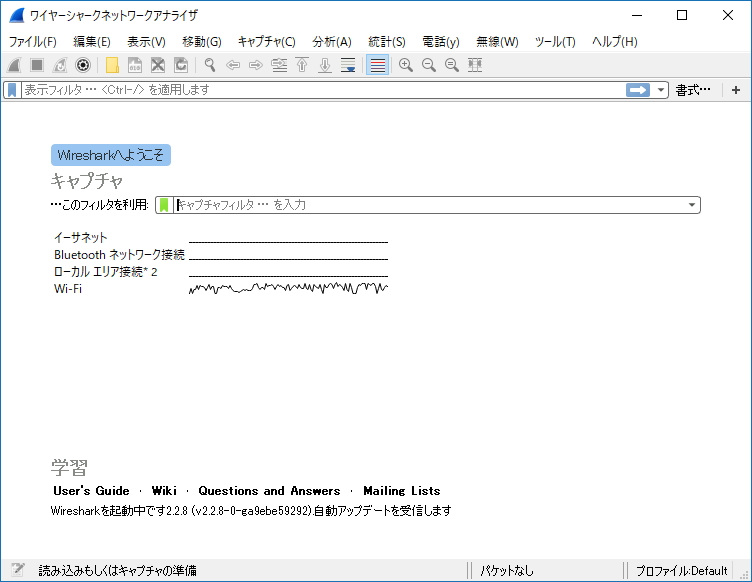The width and height of the screenshot is (752, 582).
Task: Click the display filter input field
Action: (324, 90)
